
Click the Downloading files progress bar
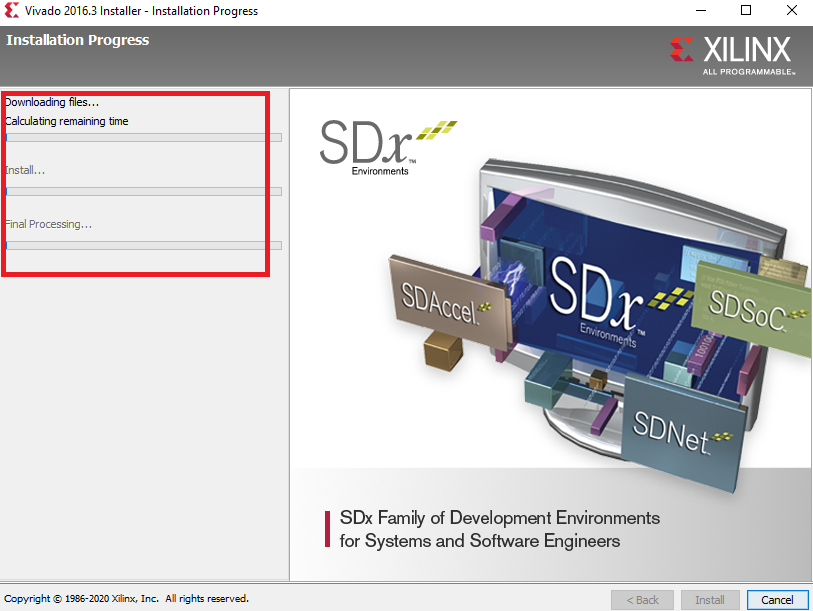click(144, 137)
